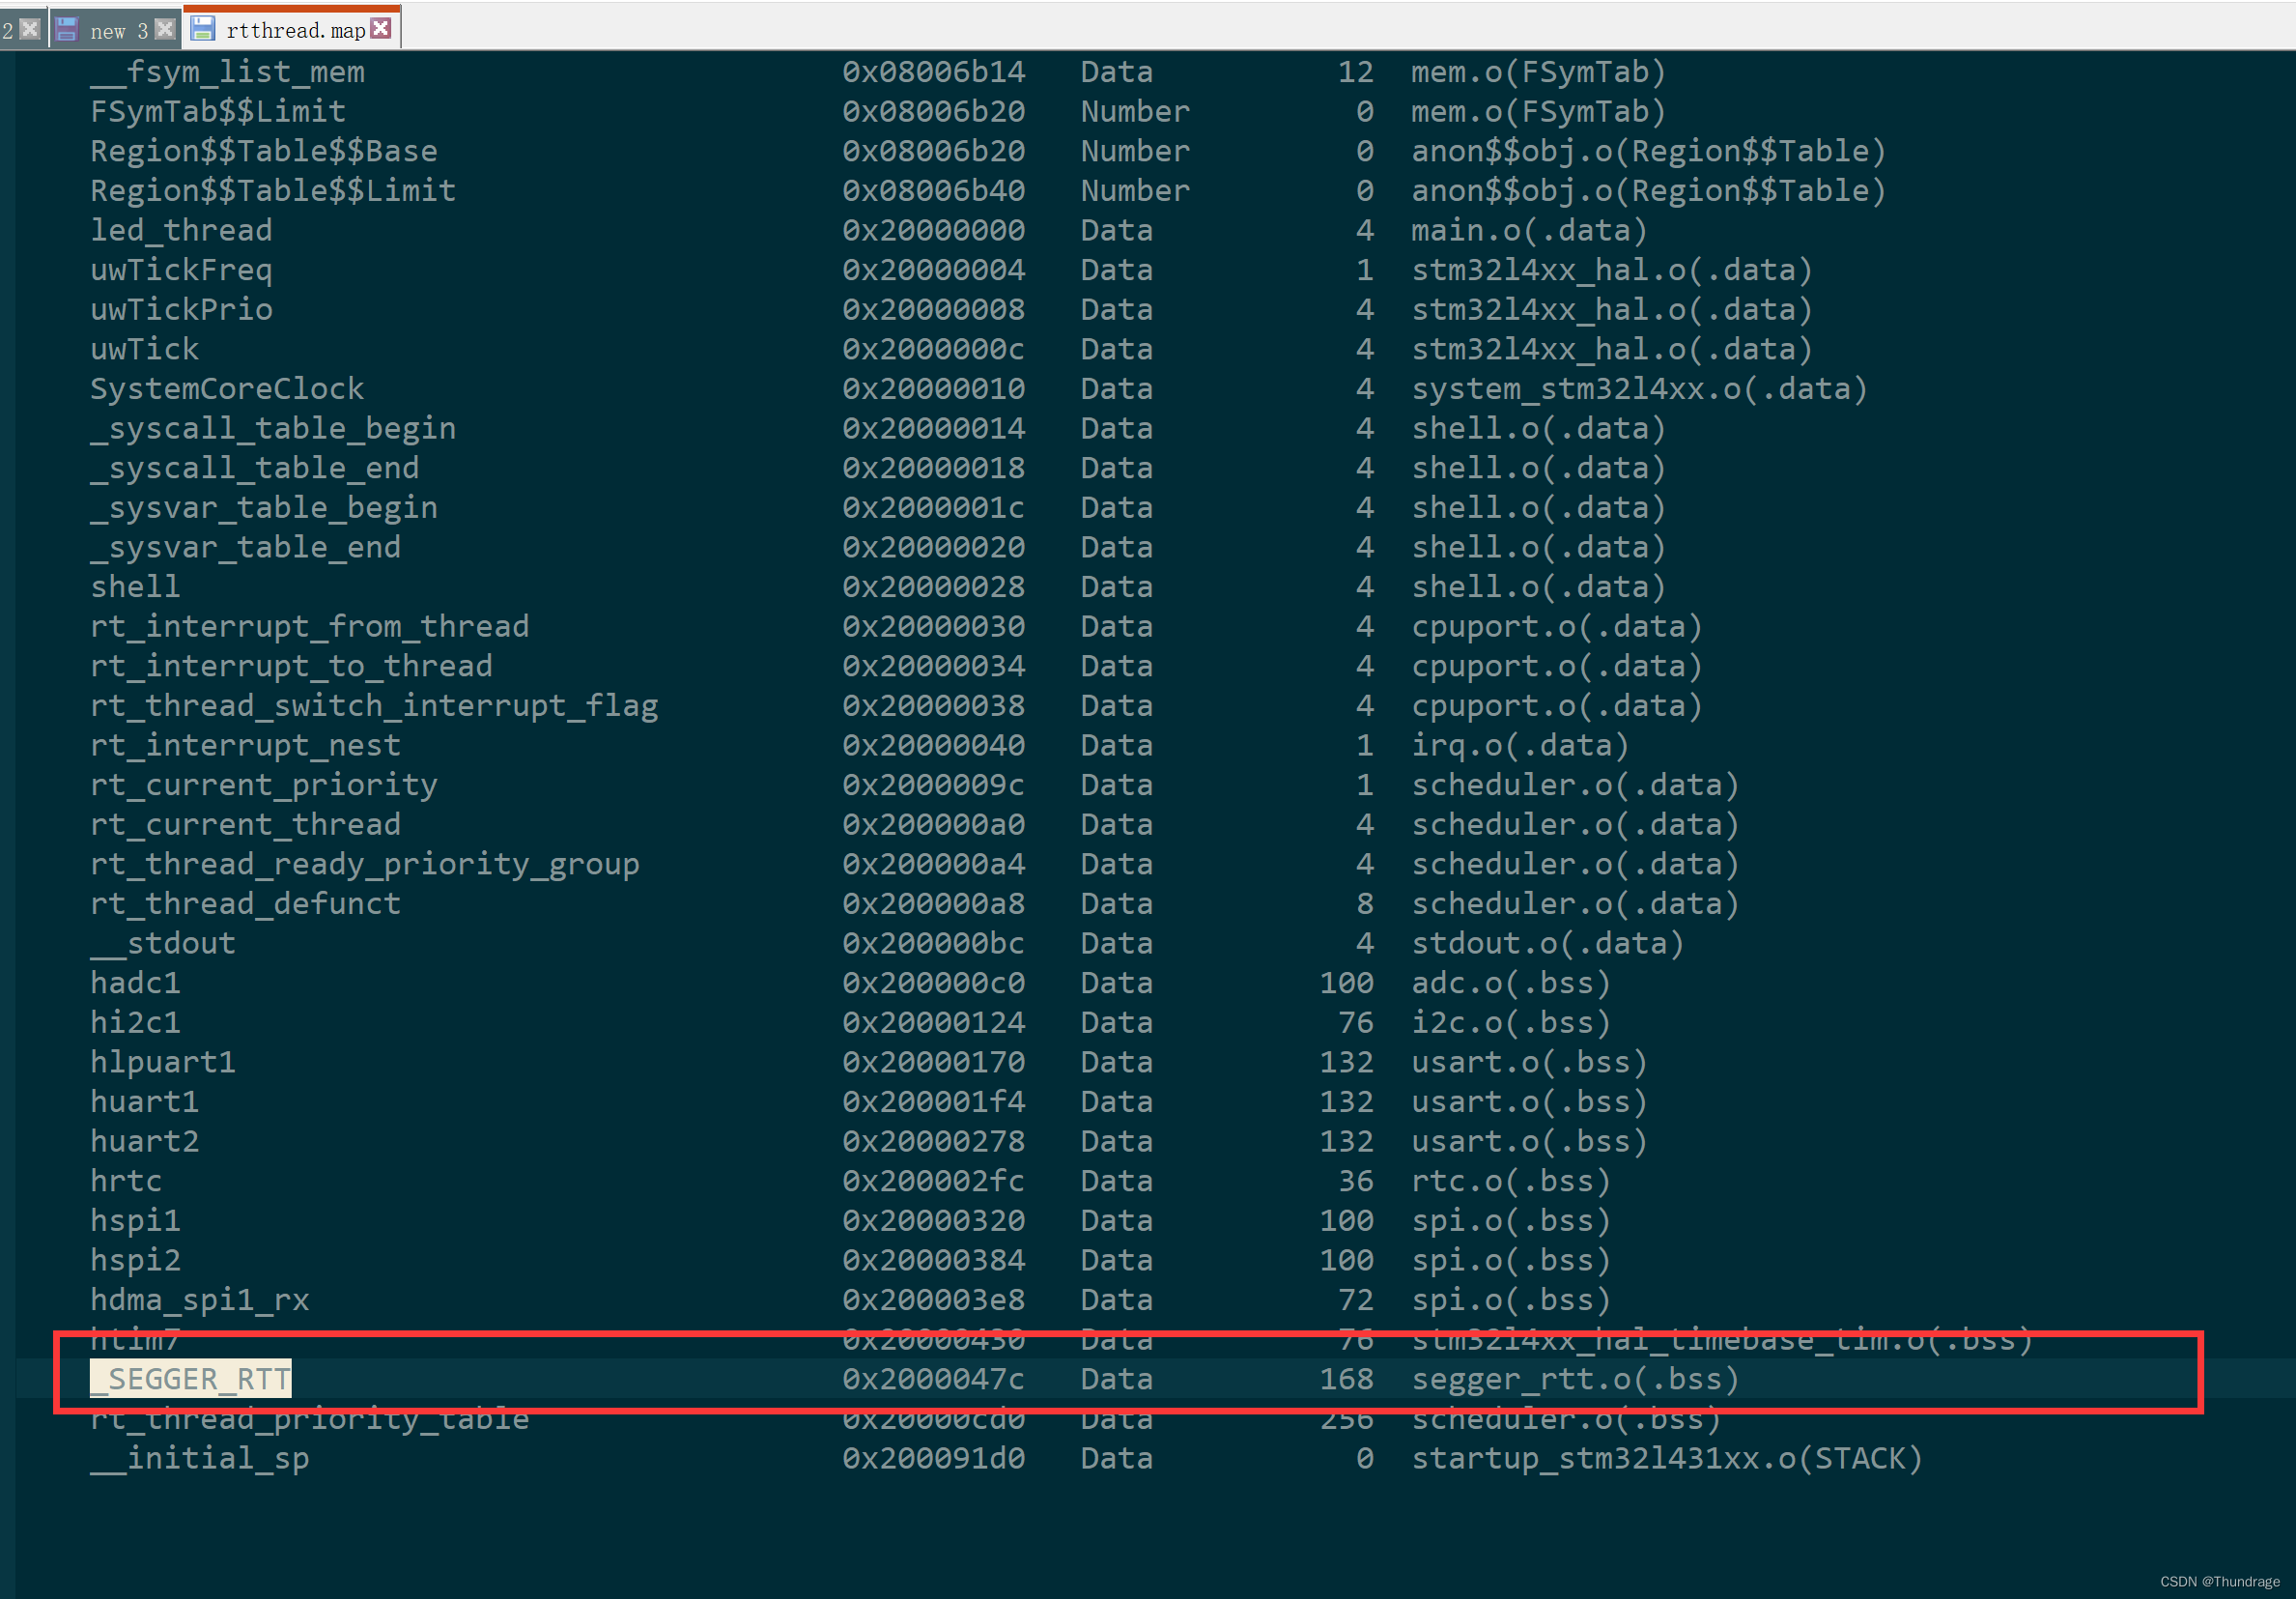Click the 0x2000047c address value
This screenshot has height=1599, width=2296.
point(932,1379)
